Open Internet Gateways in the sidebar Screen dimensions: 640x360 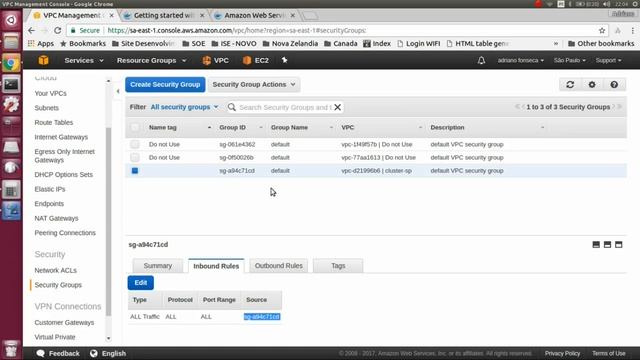[x=61, y=137]
